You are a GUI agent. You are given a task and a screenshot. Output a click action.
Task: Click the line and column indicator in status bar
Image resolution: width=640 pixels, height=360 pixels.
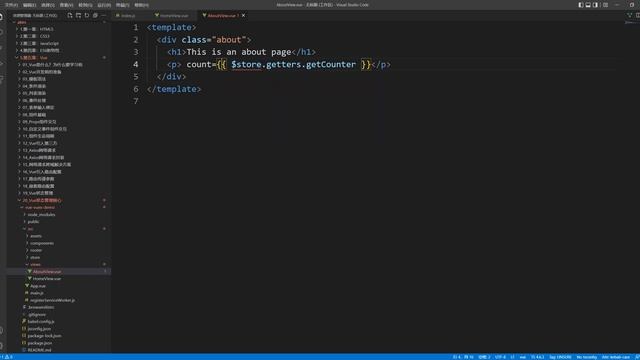coord(463,357)
